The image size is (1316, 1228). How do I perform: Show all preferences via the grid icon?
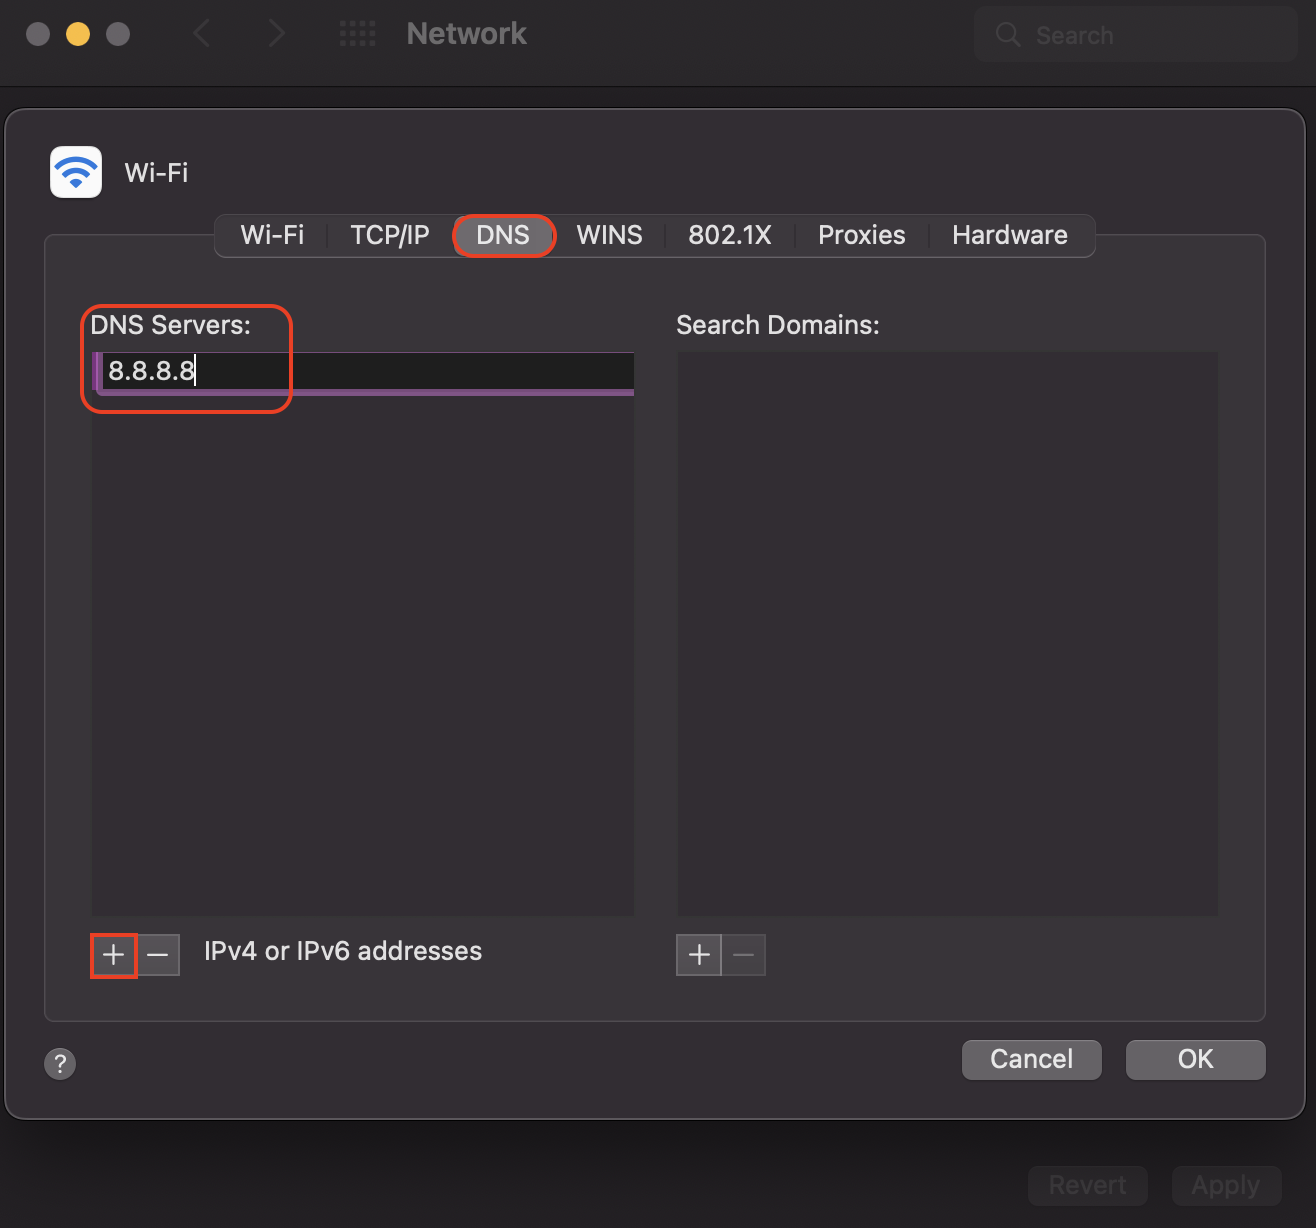coord(357,34)
